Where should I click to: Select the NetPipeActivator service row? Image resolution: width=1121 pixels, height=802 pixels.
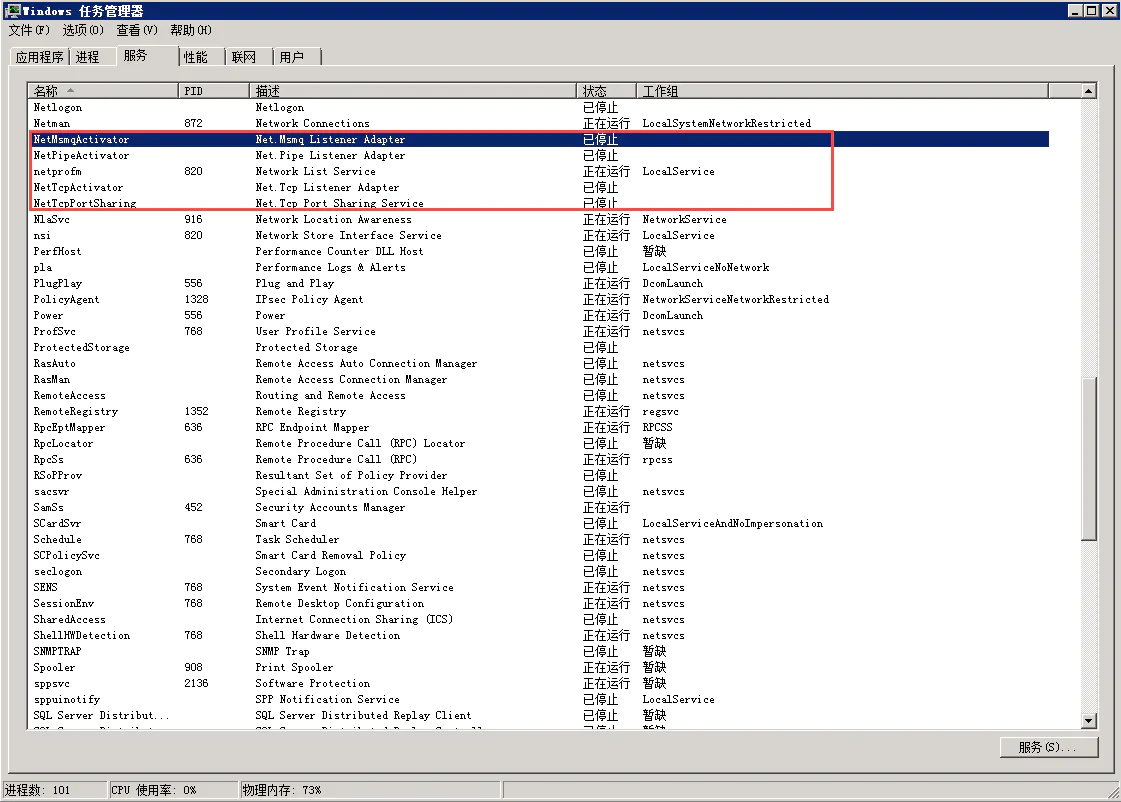538,155
